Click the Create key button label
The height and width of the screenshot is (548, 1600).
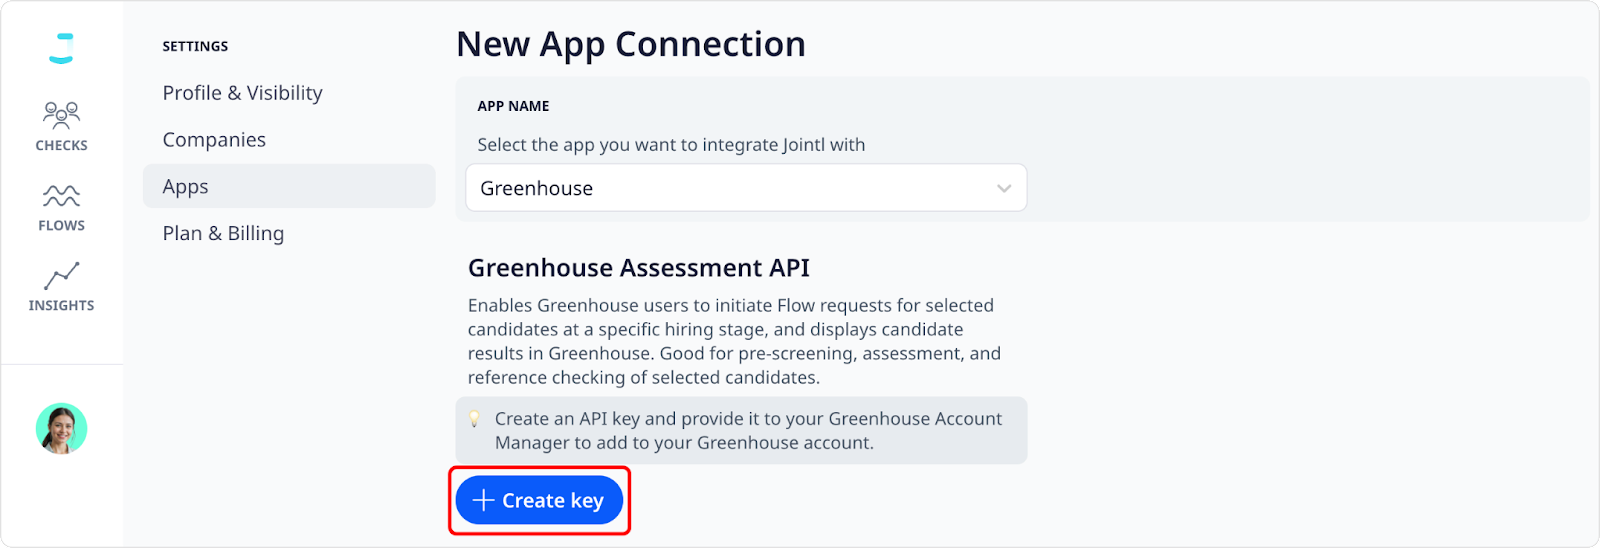pyautogui.click(x=553, y=500)
